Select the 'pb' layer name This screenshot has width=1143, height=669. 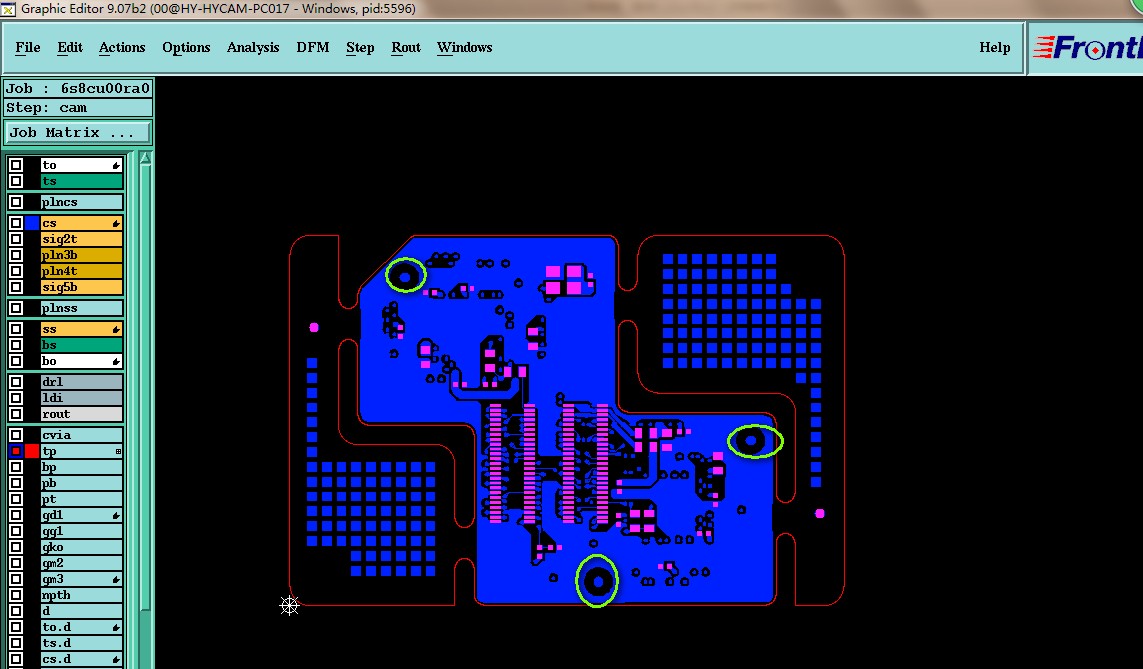point(81,484)
